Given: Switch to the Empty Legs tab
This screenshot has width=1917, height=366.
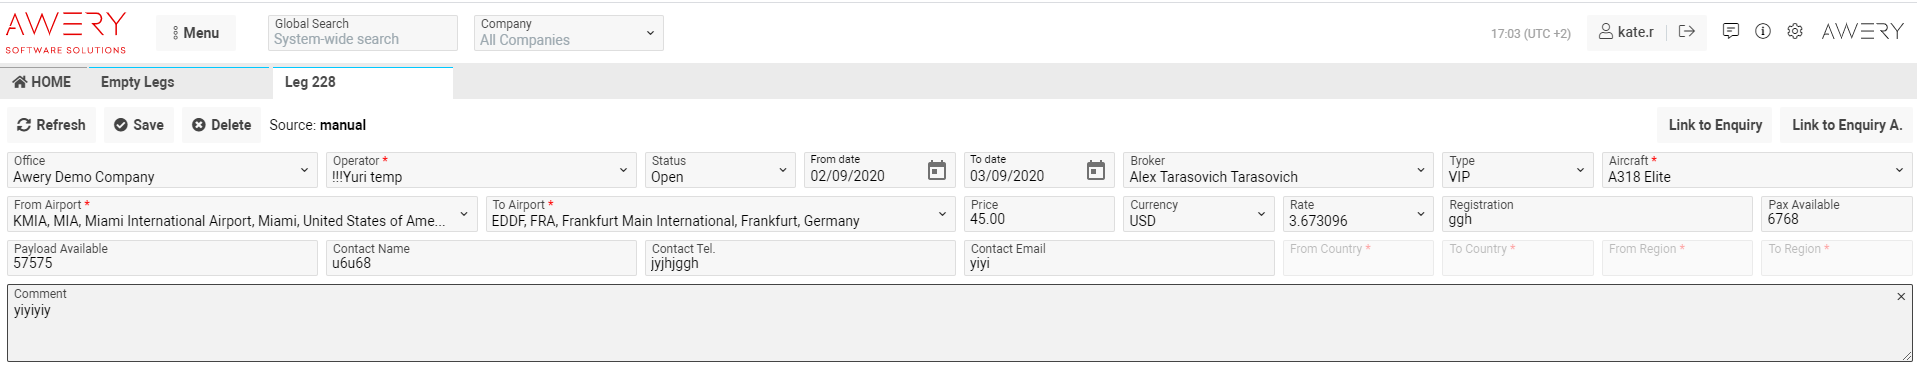Looking at the screenshot, I should click(x=137, y=82).
